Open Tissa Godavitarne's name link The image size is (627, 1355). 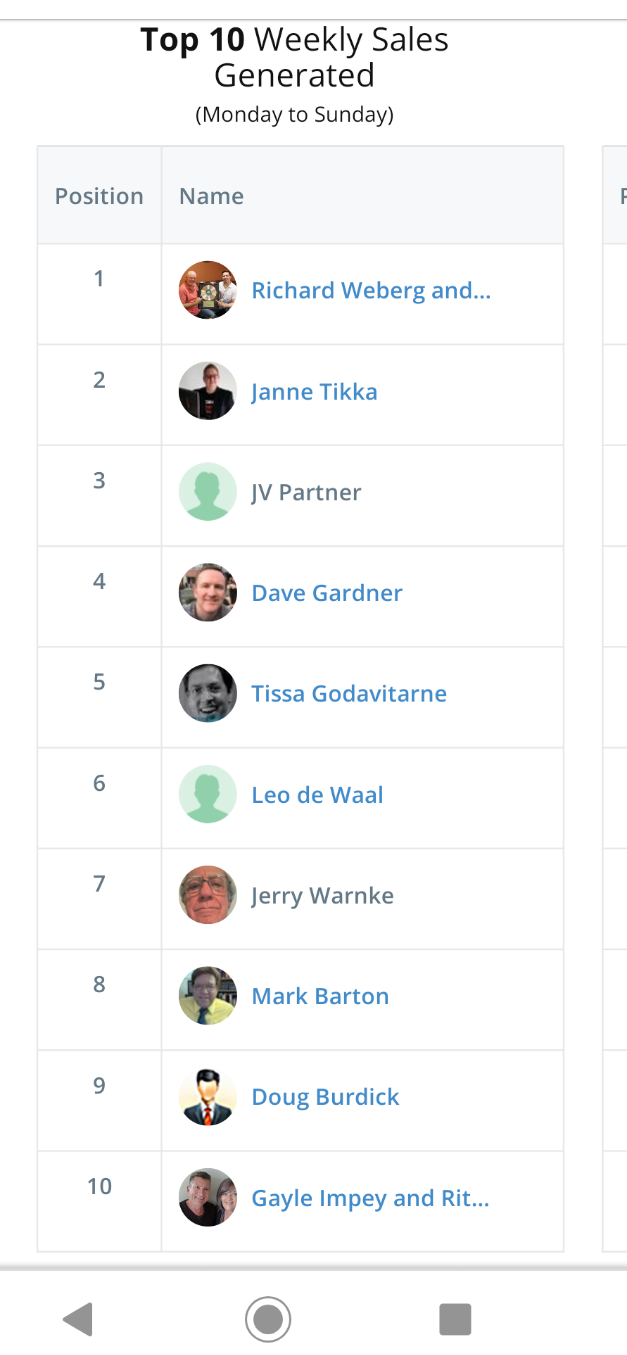tap(349, 694)
